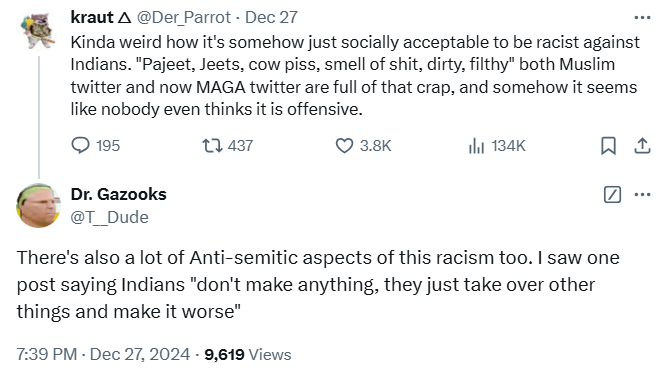Open kraut's profile picture
The height and width of the screenshot is (375, 670).
[x=38, y=31]
